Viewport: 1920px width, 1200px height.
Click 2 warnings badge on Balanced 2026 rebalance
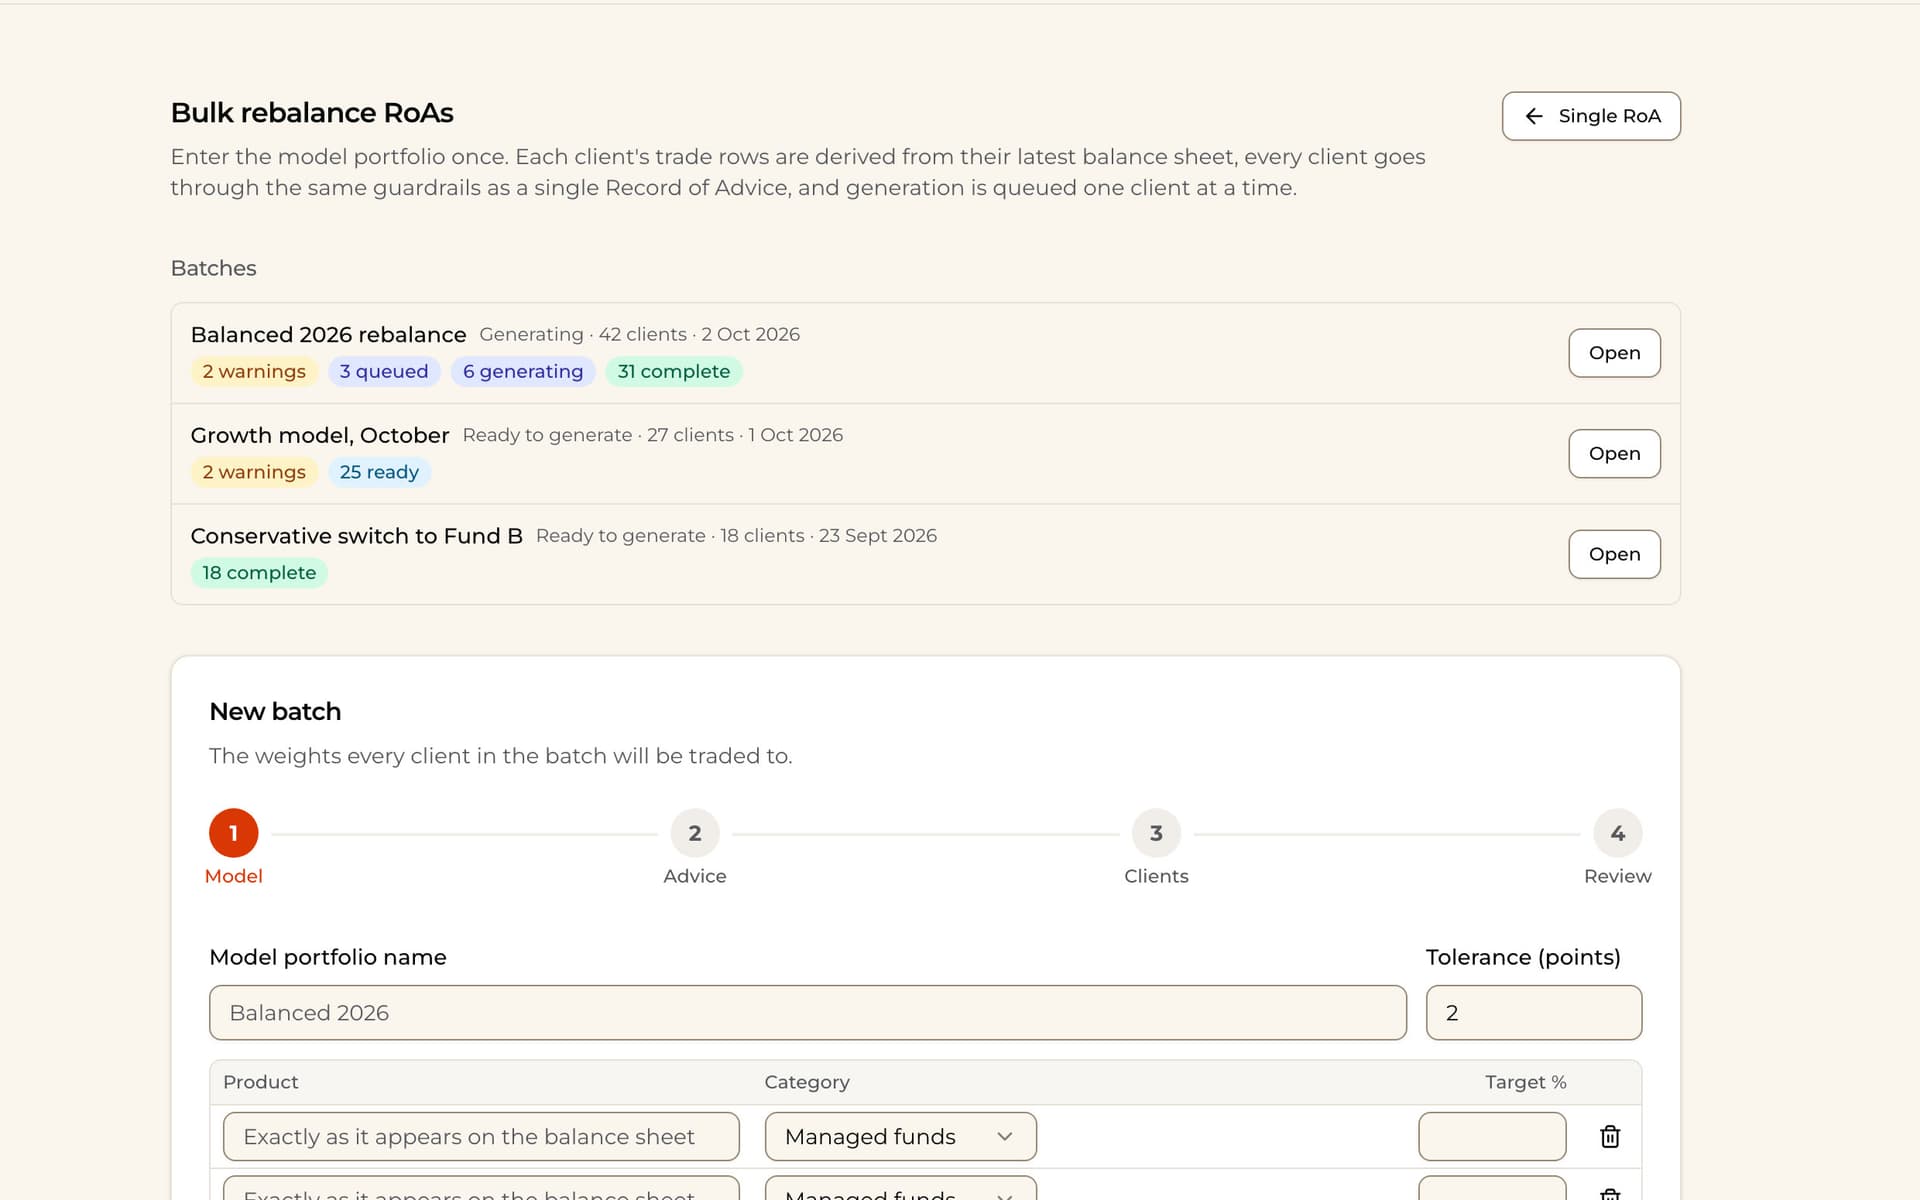tap(254, 371)
